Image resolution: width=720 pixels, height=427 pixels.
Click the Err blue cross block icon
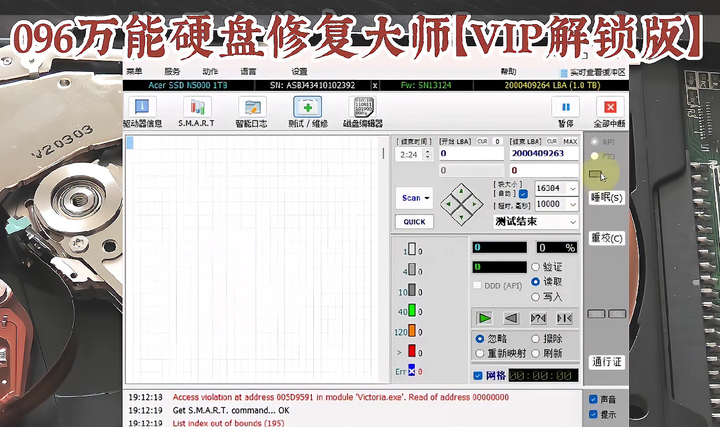coord(411,371)
